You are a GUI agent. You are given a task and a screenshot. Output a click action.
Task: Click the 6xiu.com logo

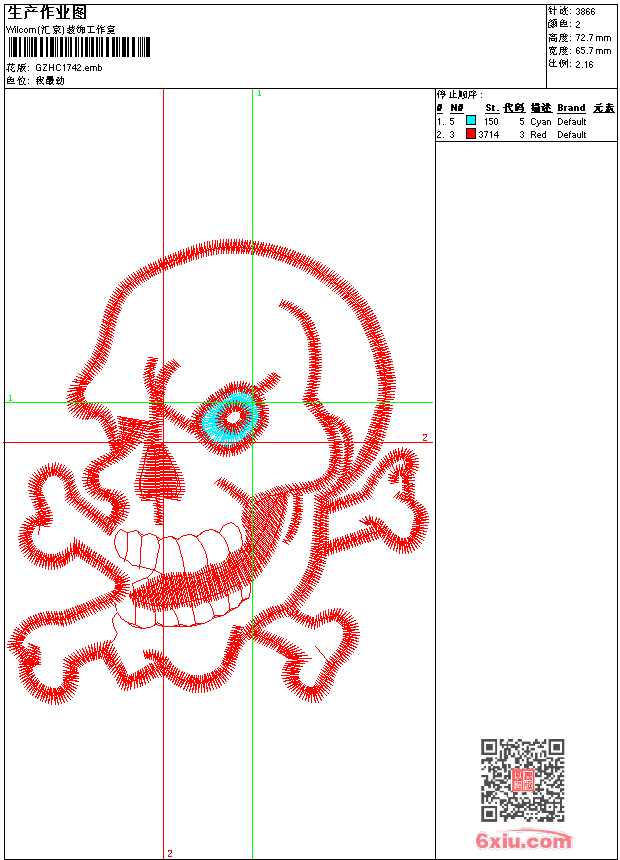pyautogui.click(x=523, y=840)
